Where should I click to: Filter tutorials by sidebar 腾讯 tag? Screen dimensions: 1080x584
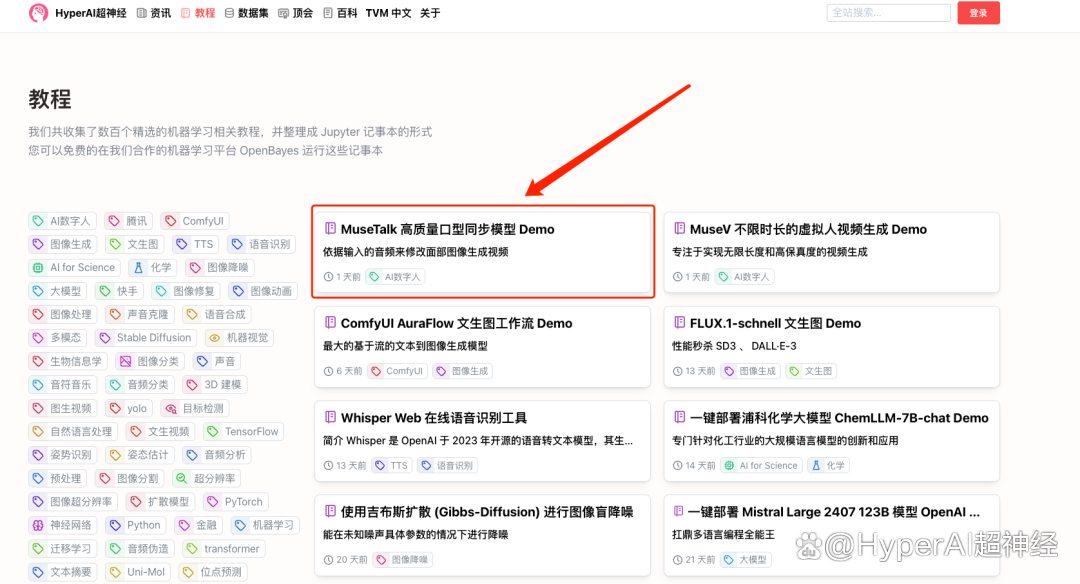point(128,221)
